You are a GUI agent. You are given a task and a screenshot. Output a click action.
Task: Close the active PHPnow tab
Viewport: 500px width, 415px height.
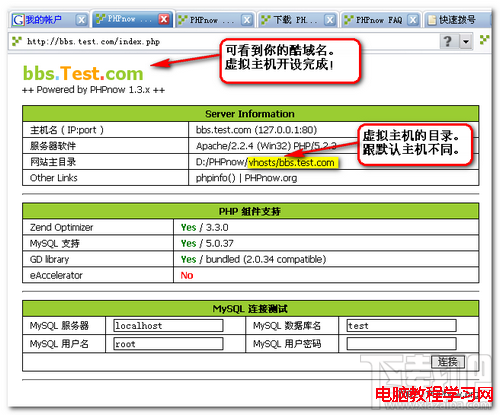pyautogui.click(x=164, y=19)
